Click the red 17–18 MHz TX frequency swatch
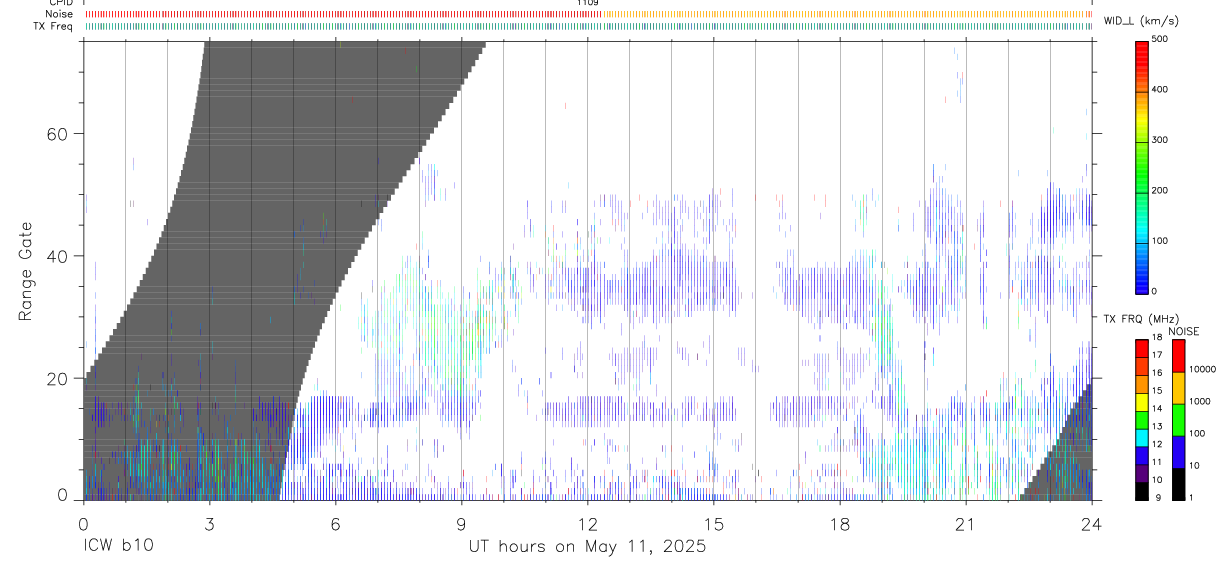Image resolution: width=1228 pixels, height=567 pixels. point(1142,348)
